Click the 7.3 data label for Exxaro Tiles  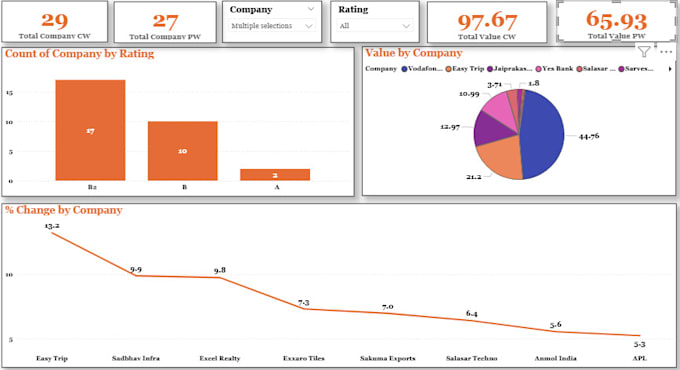point(304,303)
